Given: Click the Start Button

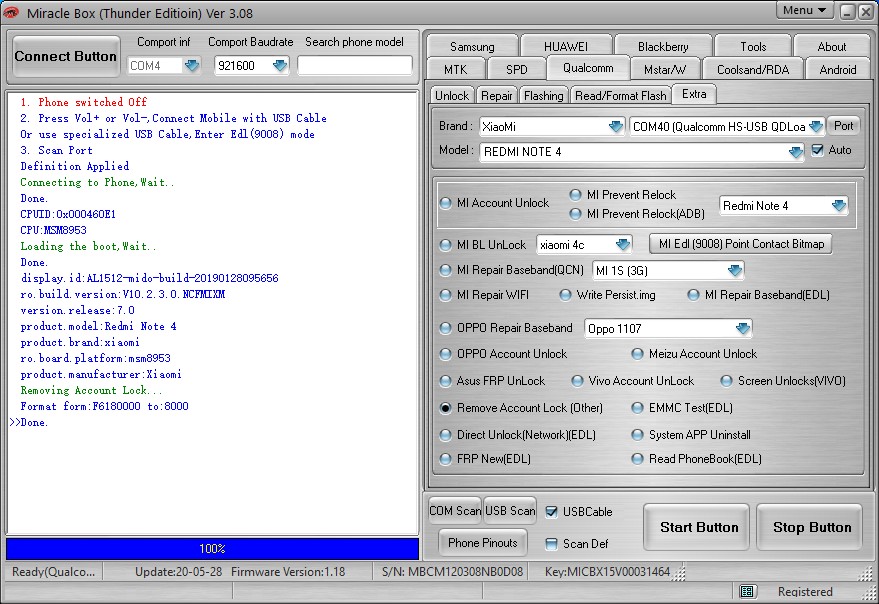Looking at the screenshot, I should [x=698, y=527].
